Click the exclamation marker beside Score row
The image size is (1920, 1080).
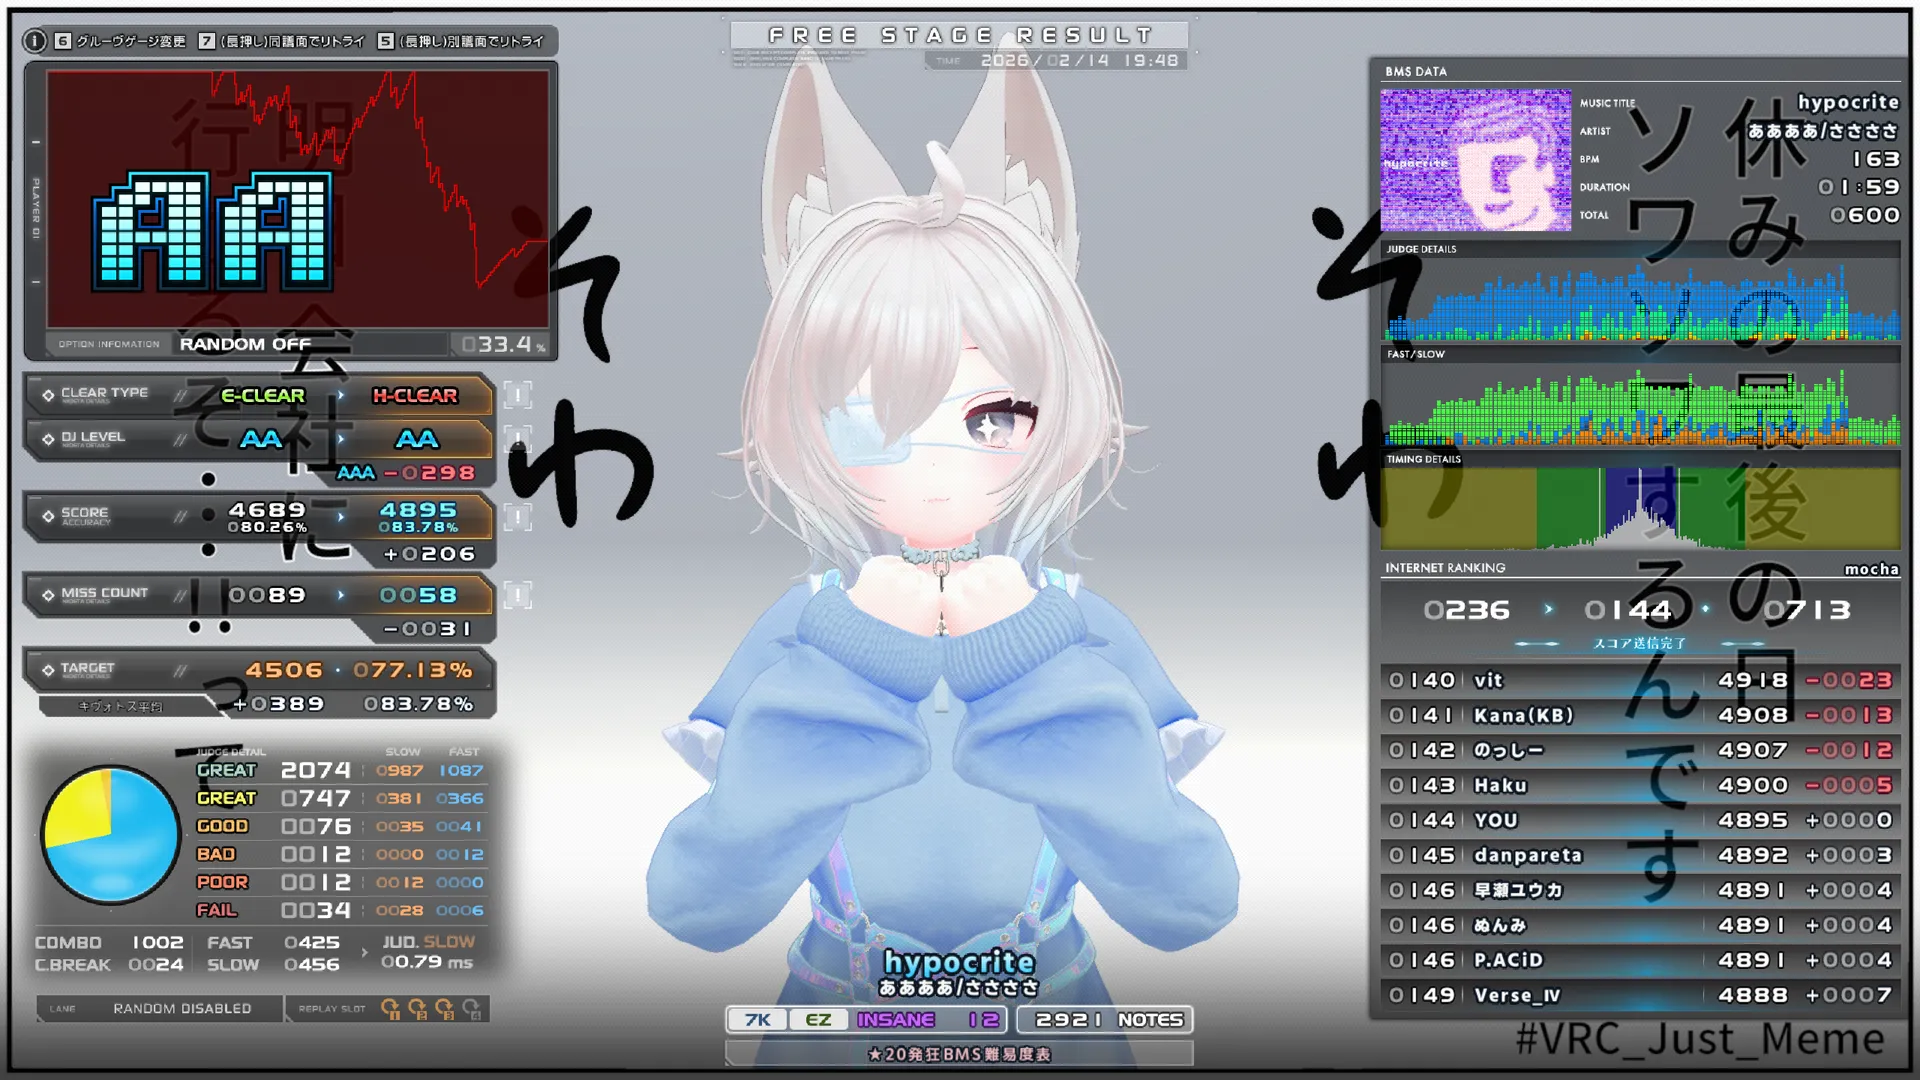(517, 517)
